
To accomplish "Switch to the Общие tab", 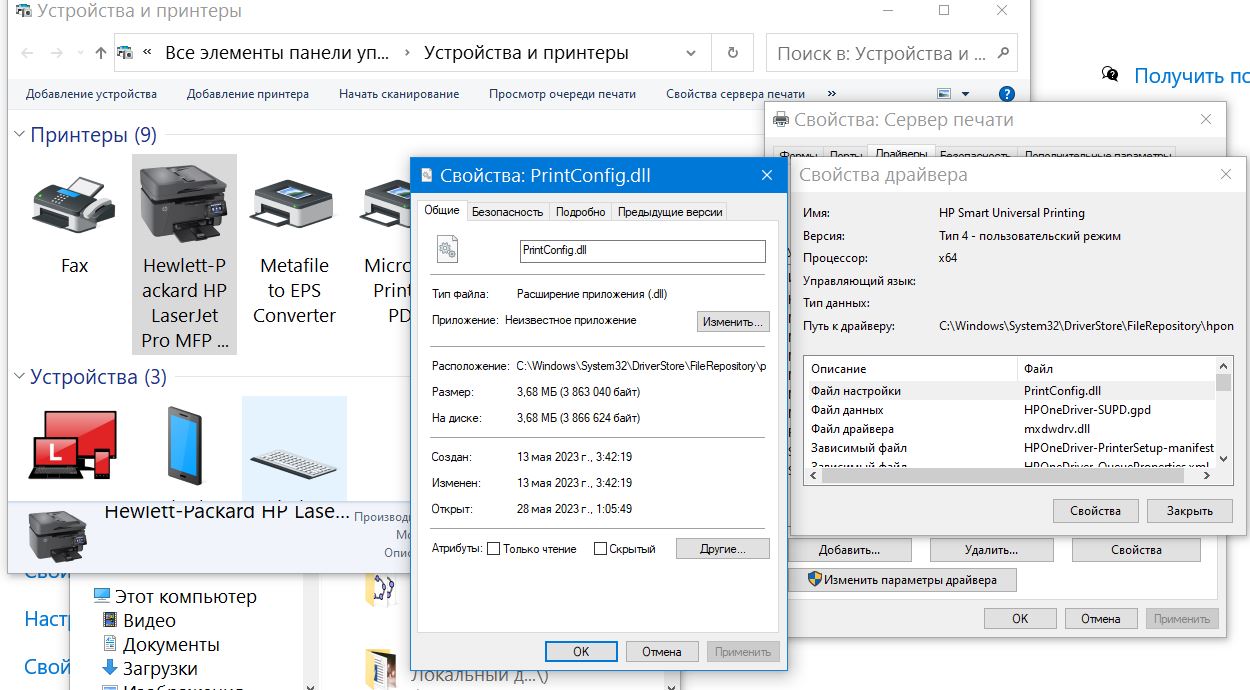I will pos(441,210).
